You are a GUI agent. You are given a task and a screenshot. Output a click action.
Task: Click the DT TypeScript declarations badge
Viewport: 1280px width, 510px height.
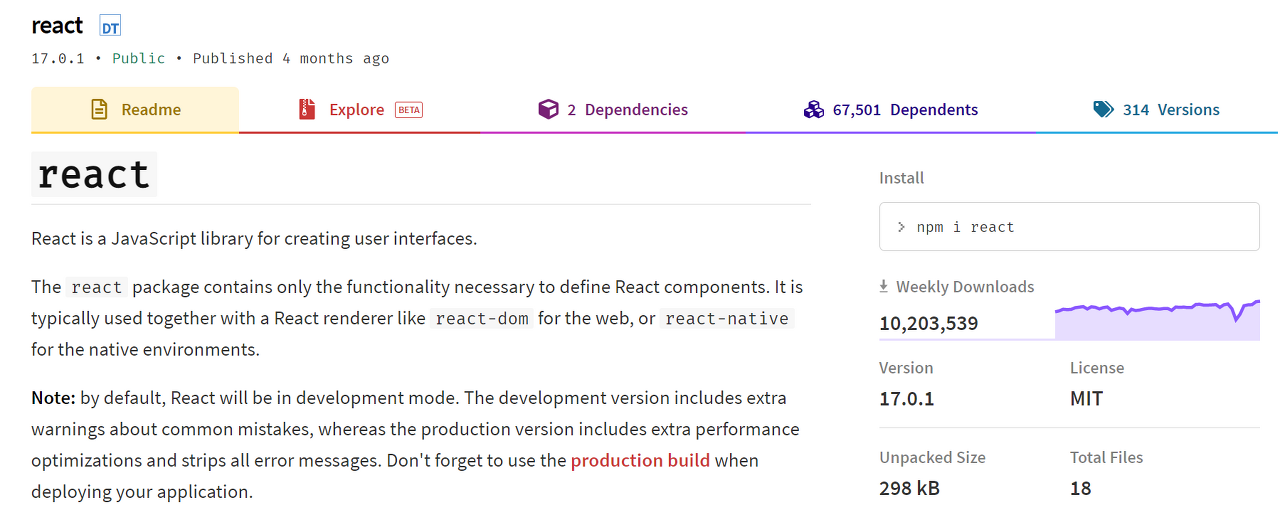(110, 27)
